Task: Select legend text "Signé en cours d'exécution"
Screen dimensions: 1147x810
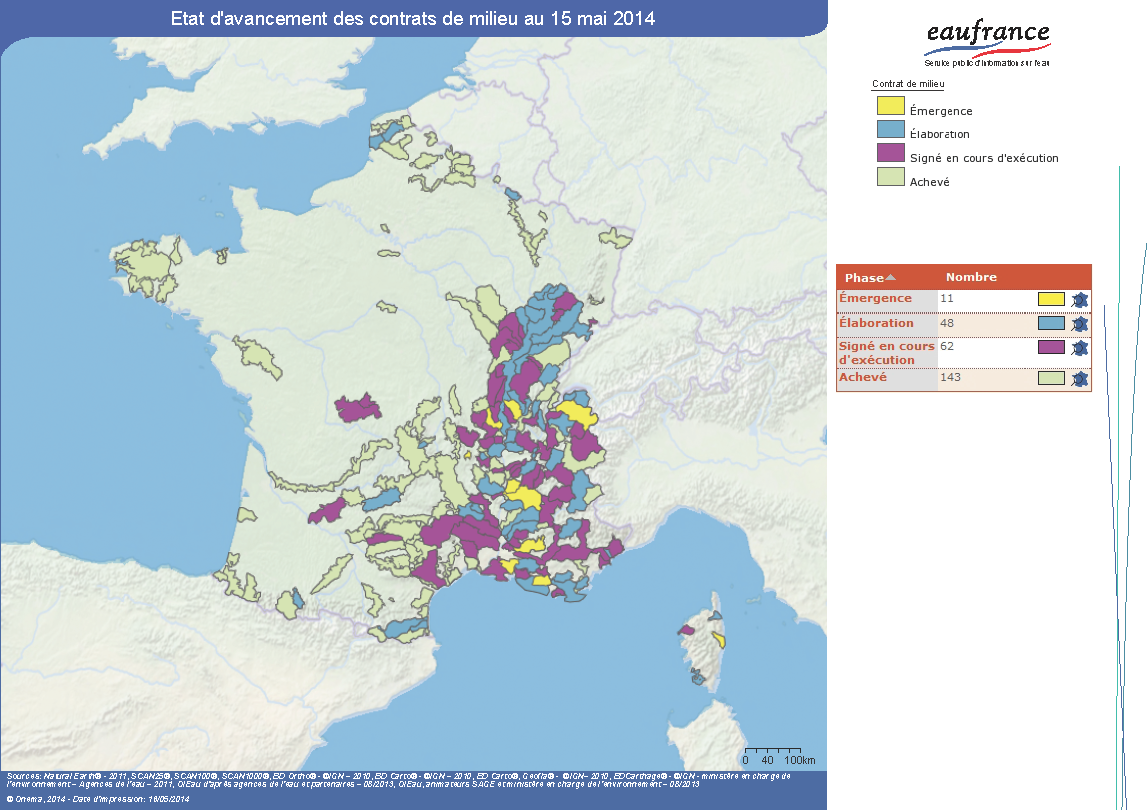Action: click(x=984, y=157)
